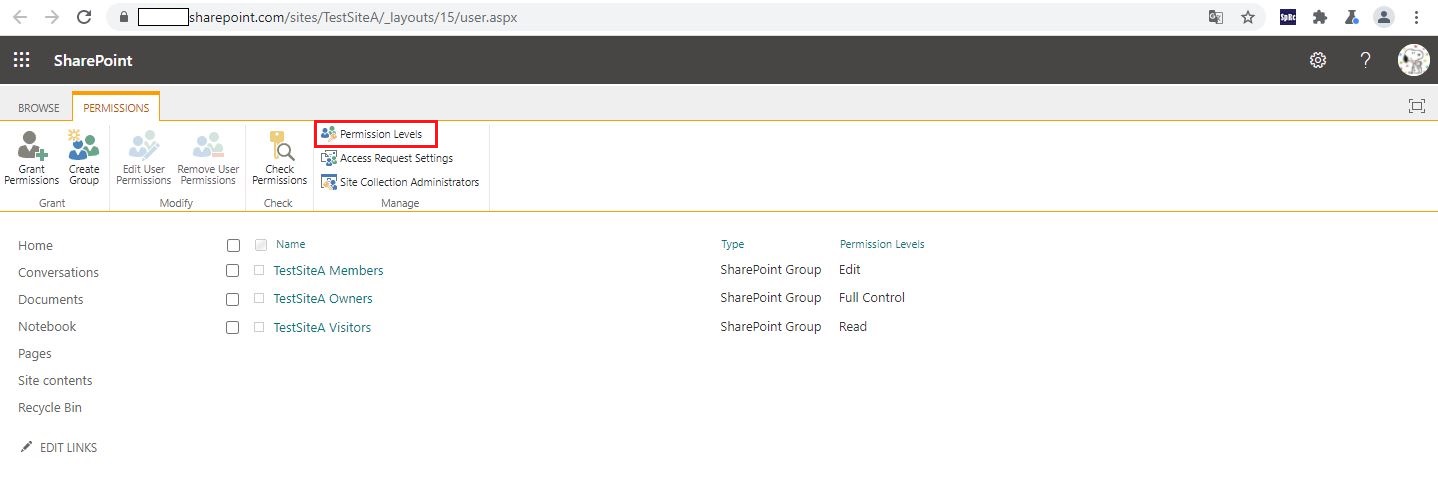Click the Full Control permission text
This screenshot has height=477, width=1438.
point(872,298)
